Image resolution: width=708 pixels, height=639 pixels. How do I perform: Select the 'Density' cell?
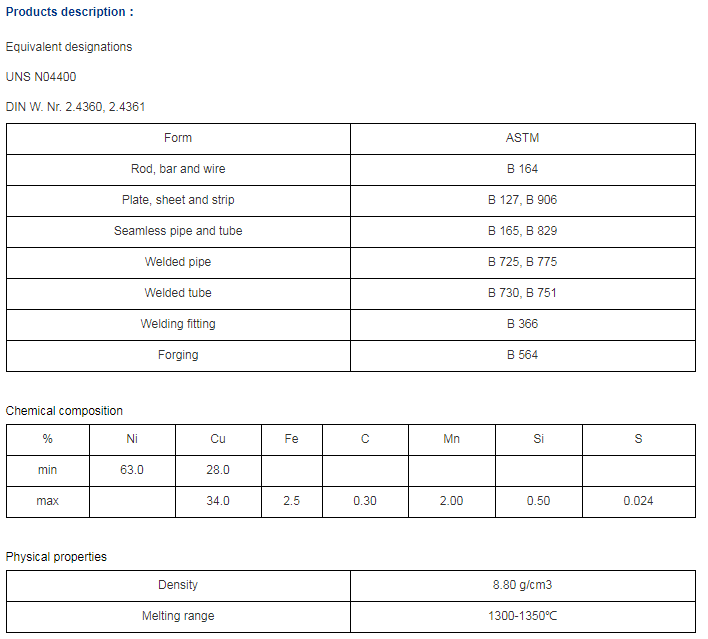(x=178, y=585)
